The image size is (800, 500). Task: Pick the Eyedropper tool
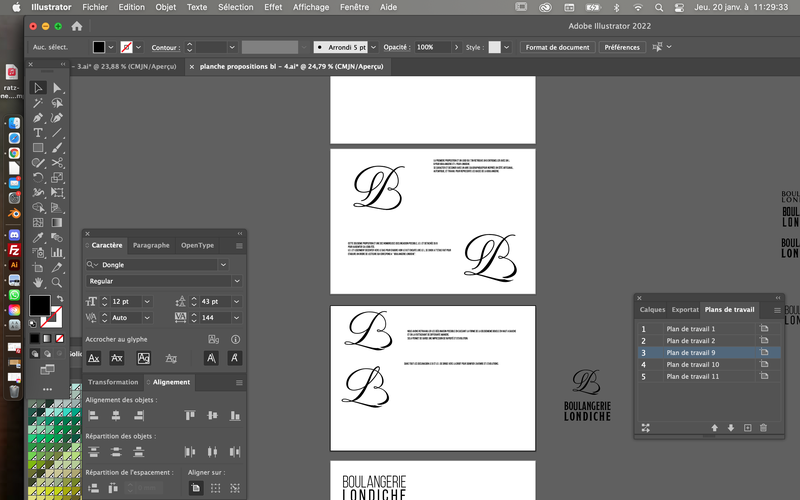[x=38, y=237]
